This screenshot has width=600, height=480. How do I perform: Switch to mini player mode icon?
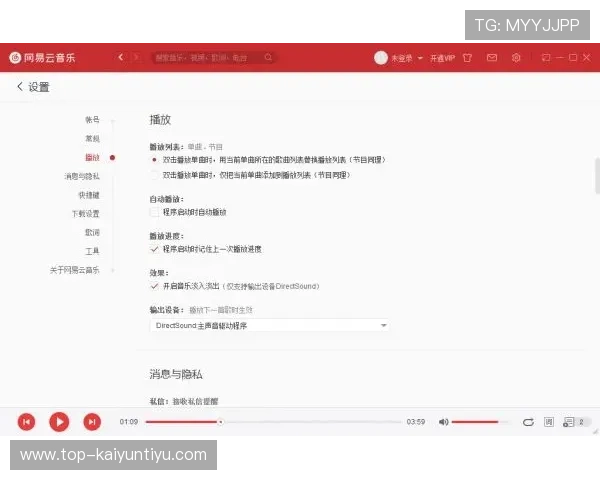tap(546, 58)
